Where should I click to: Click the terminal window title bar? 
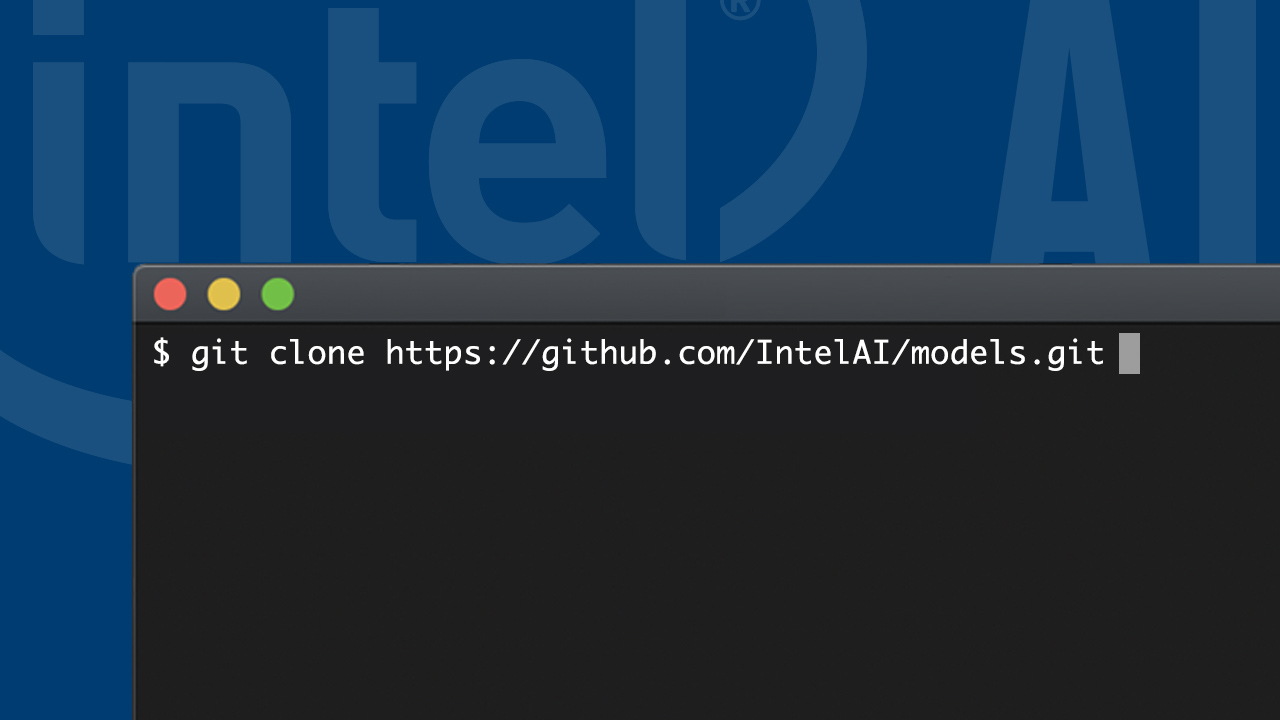point(700,295)
